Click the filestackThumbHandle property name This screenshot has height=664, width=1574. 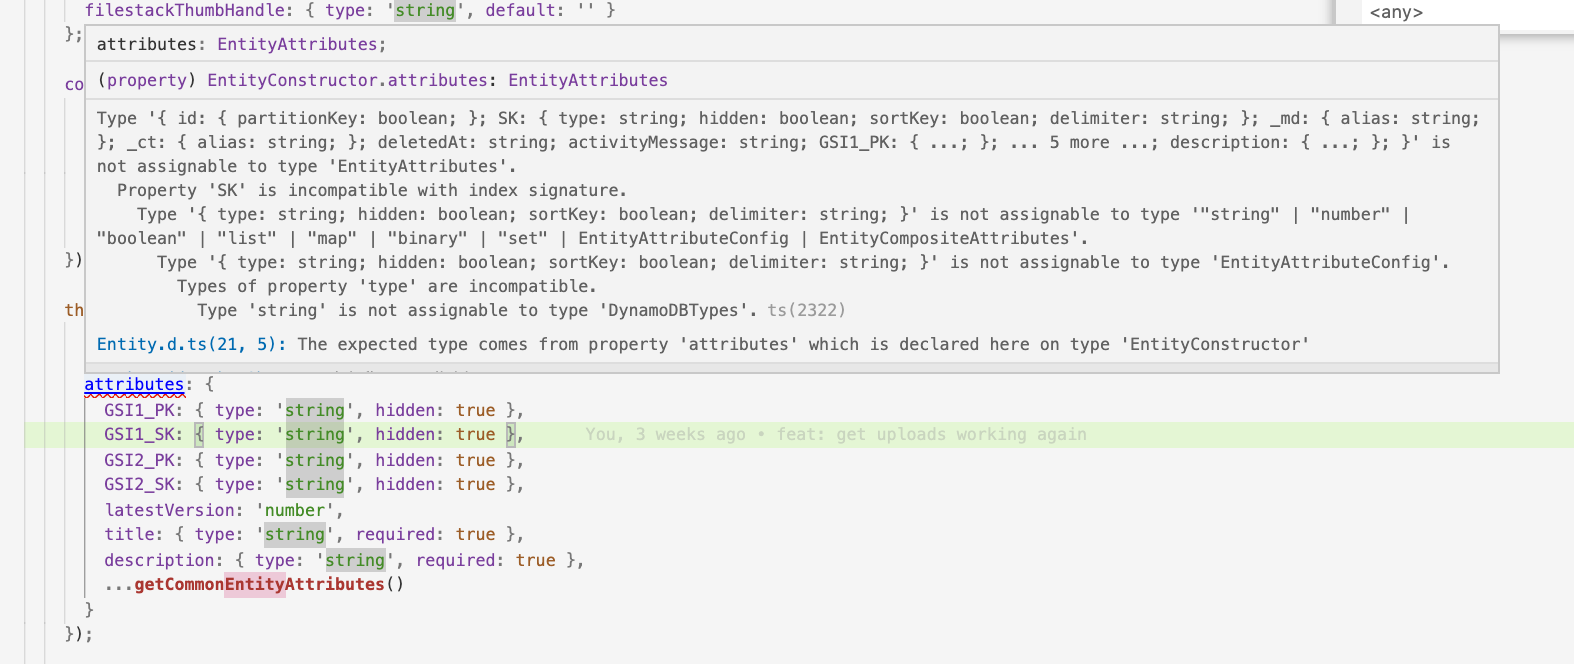click(184, 10)
